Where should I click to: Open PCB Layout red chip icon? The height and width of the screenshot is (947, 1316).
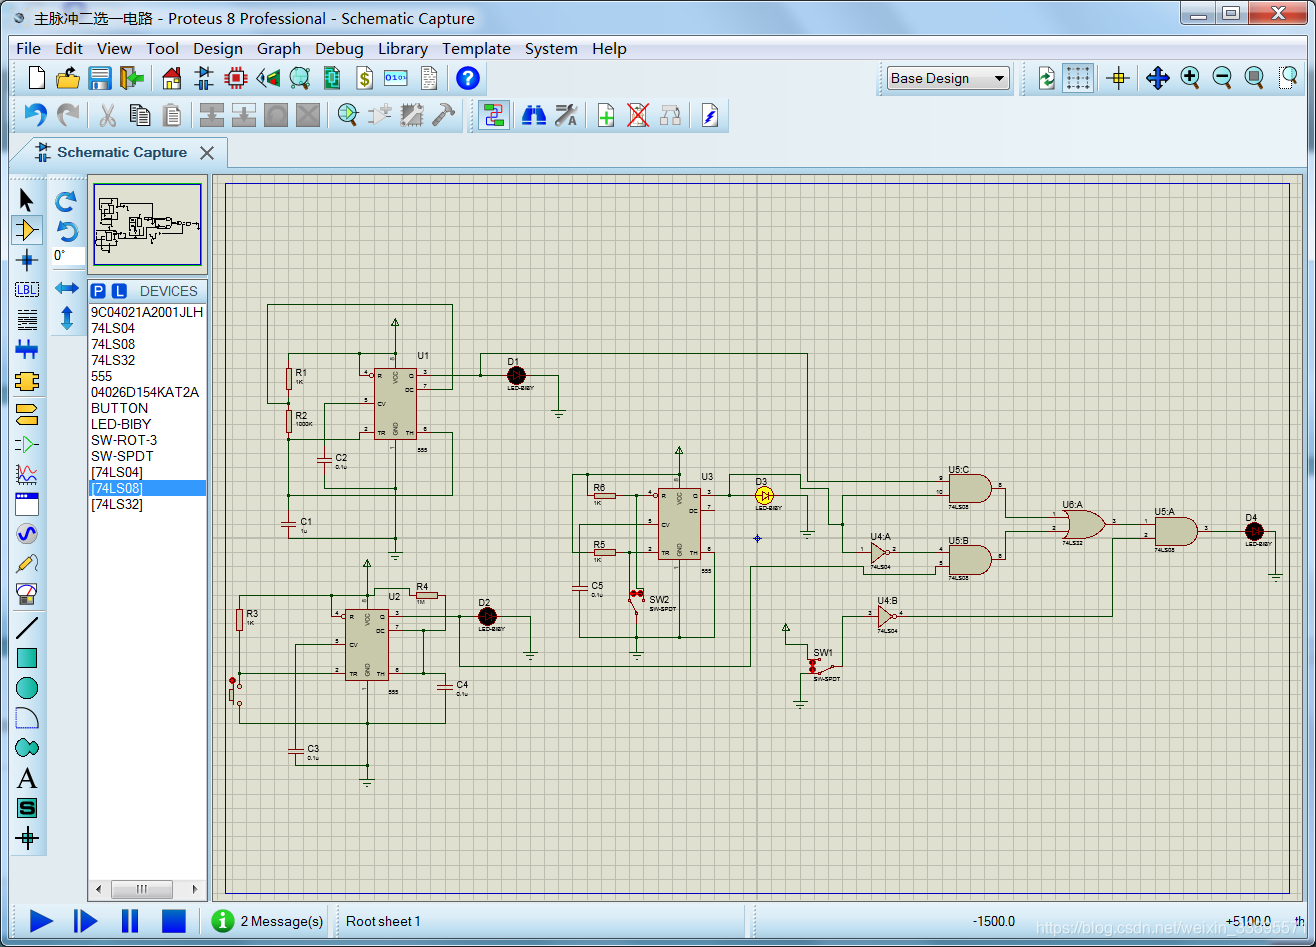[236, 78]
